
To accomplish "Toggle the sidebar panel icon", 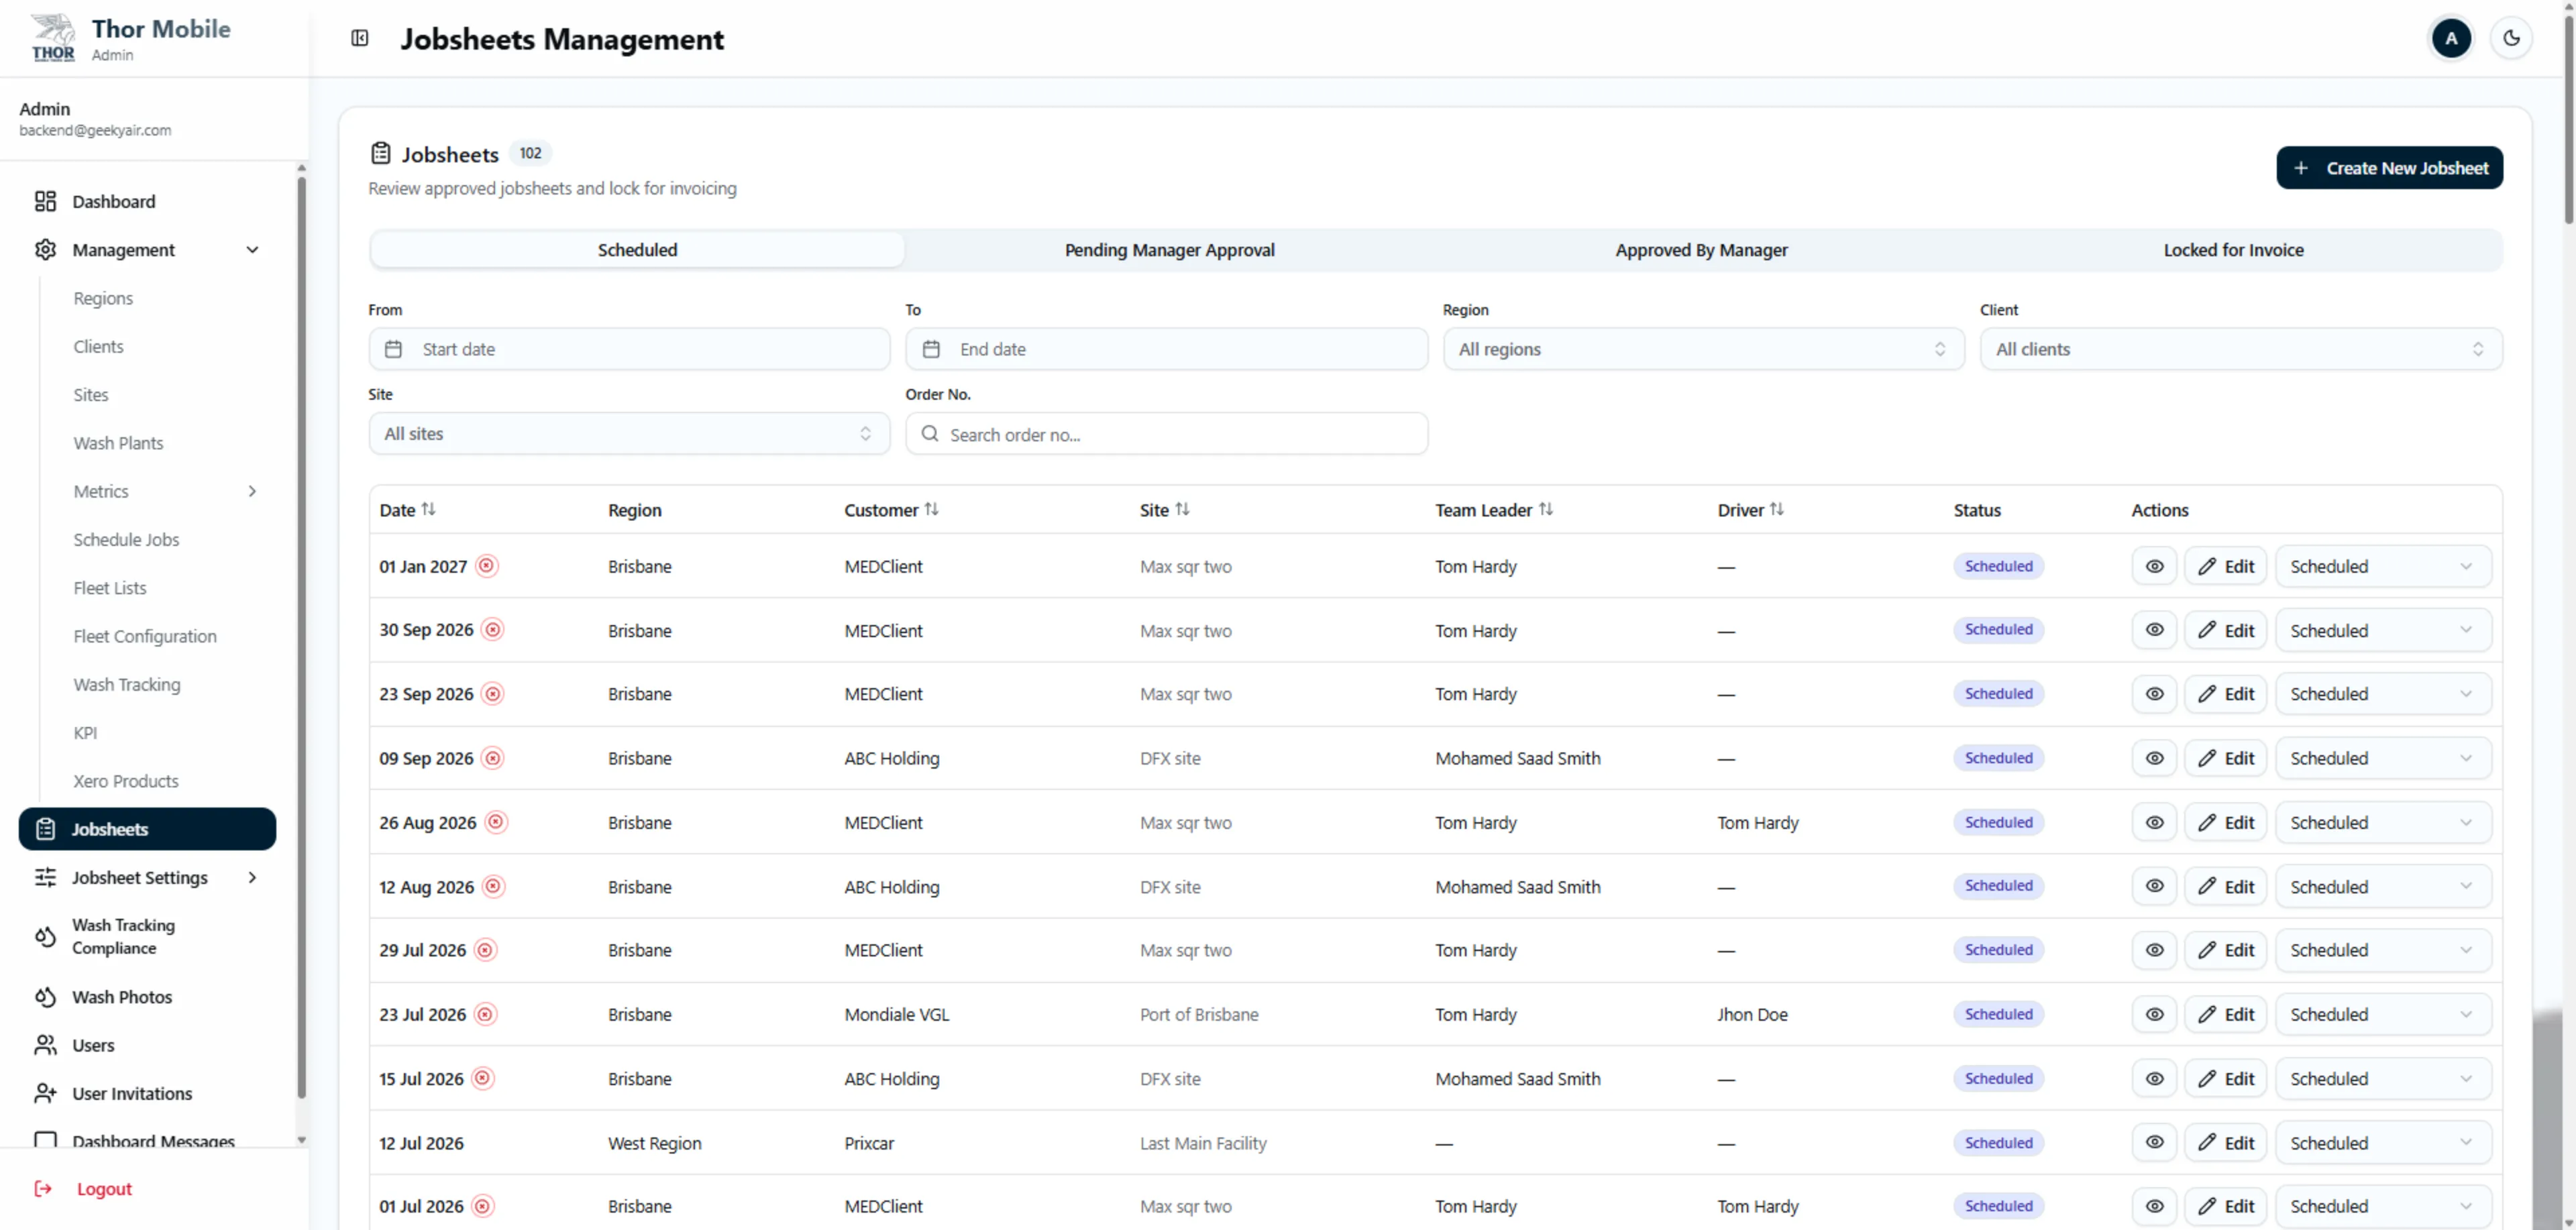I will tap(360, 38).
